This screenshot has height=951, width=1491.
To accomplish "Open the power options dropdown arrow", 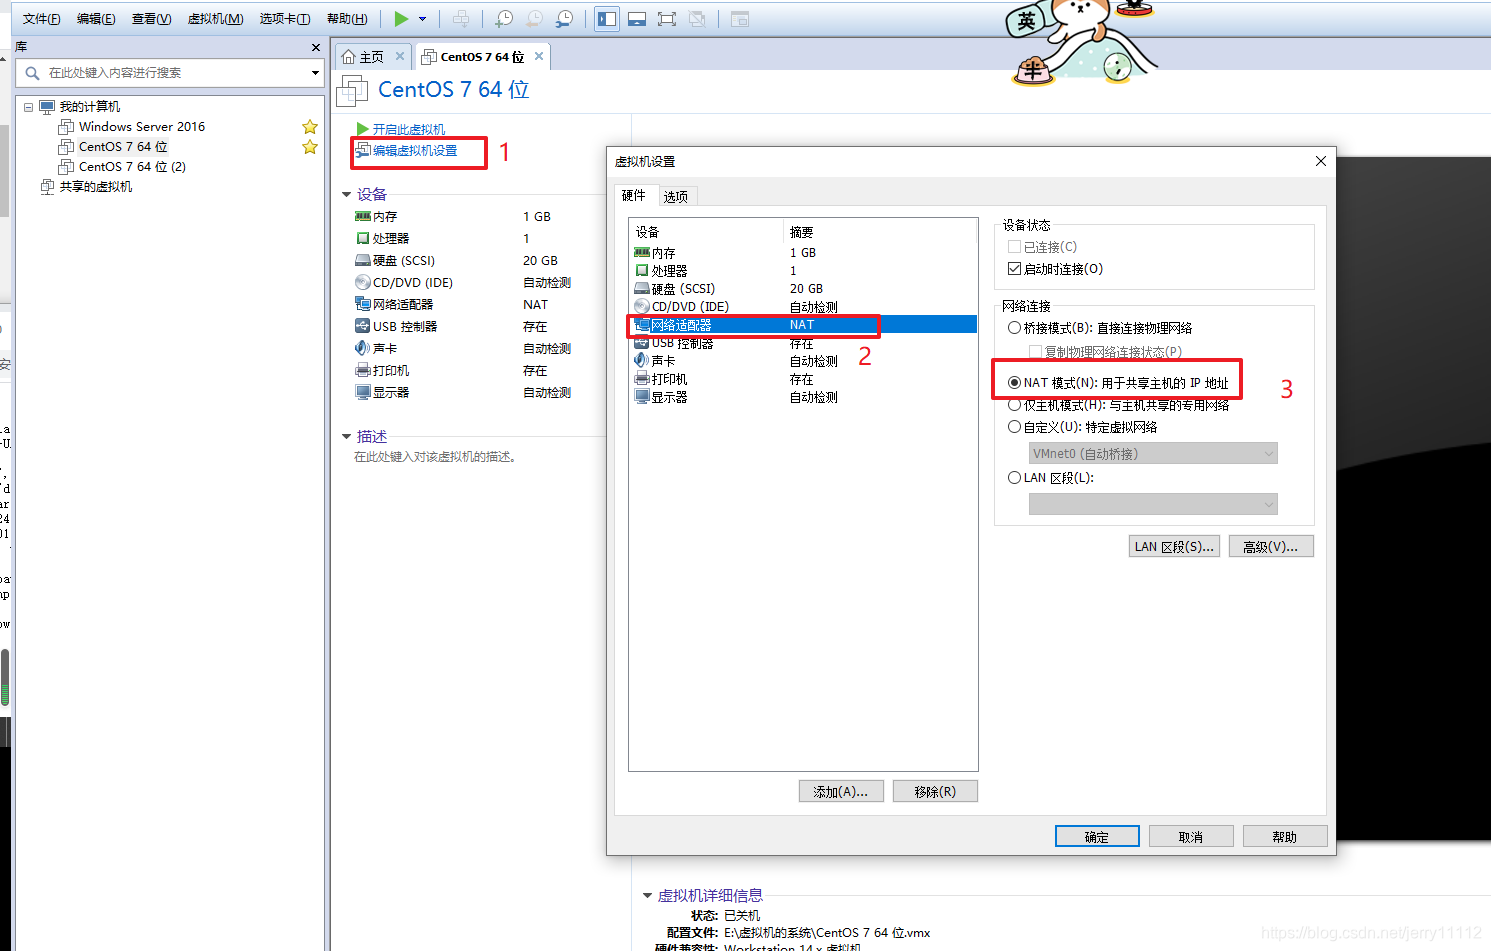I will pyautogui.click(x=423, y=19).
